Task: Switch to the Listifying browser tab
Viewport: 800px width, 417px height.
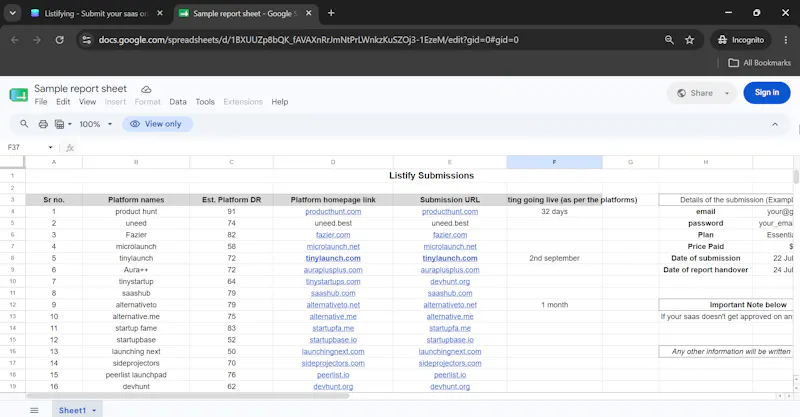Action: click(x=96, y=13)
